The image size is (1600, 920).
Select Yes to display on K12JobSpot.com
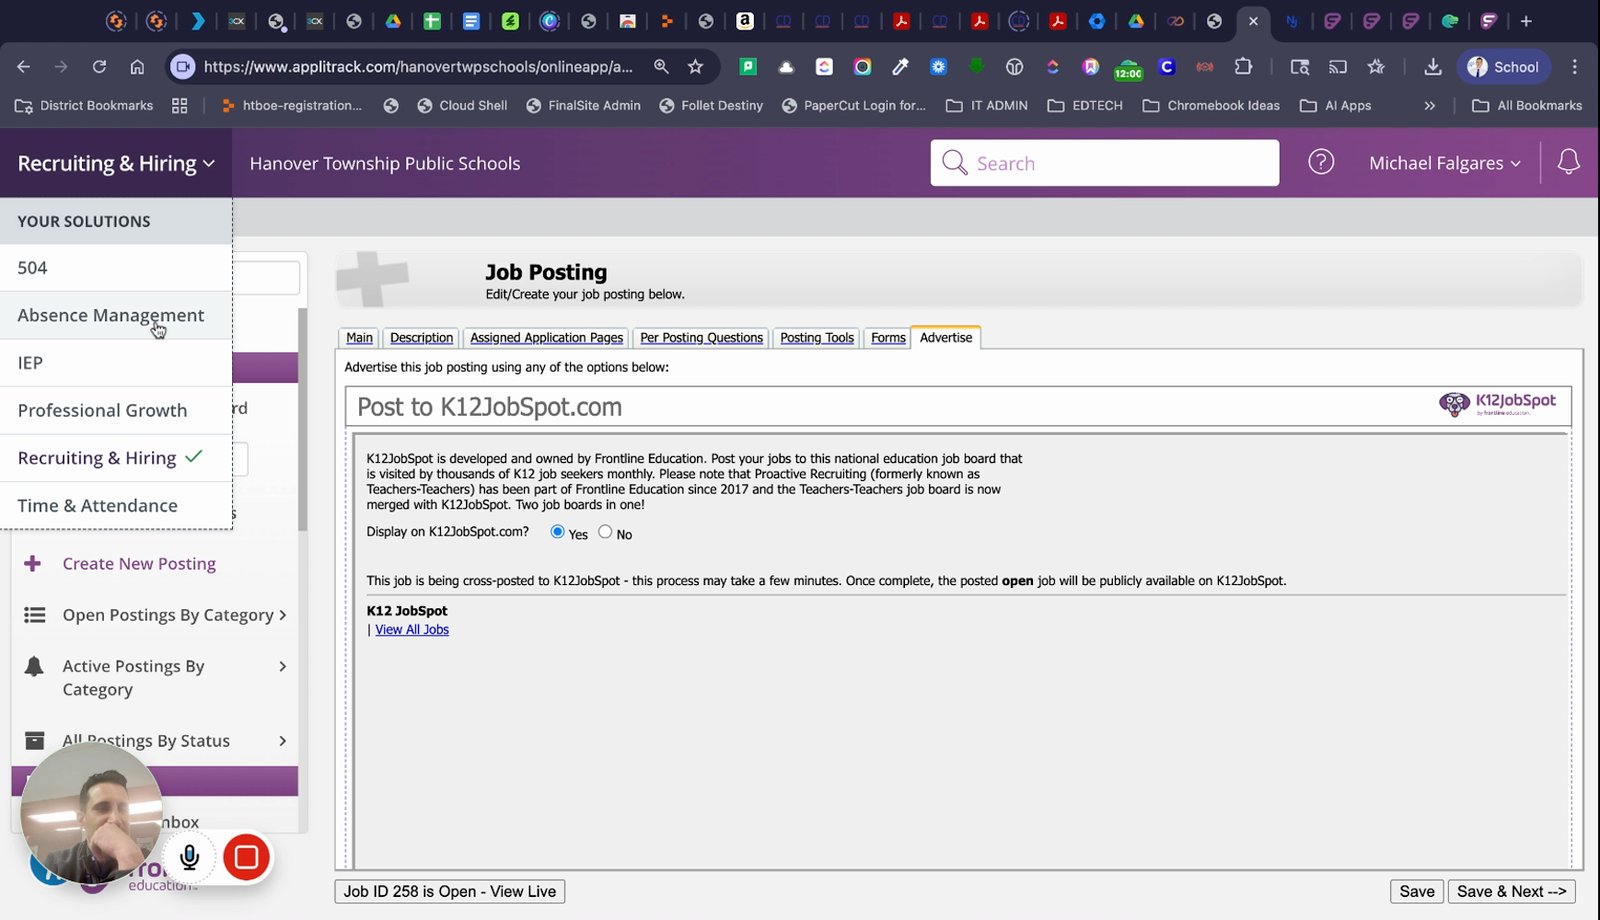coord(558,532)
